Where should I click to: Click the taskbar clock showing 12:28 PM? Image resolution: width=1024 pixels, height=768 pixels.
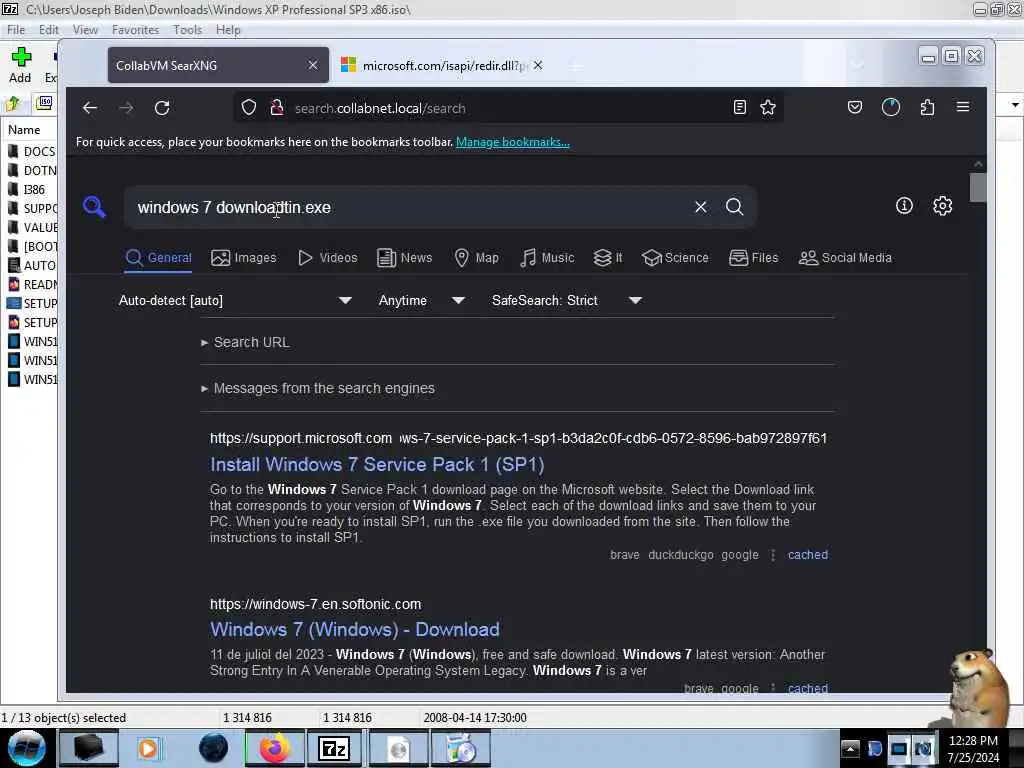pos(973,748)
